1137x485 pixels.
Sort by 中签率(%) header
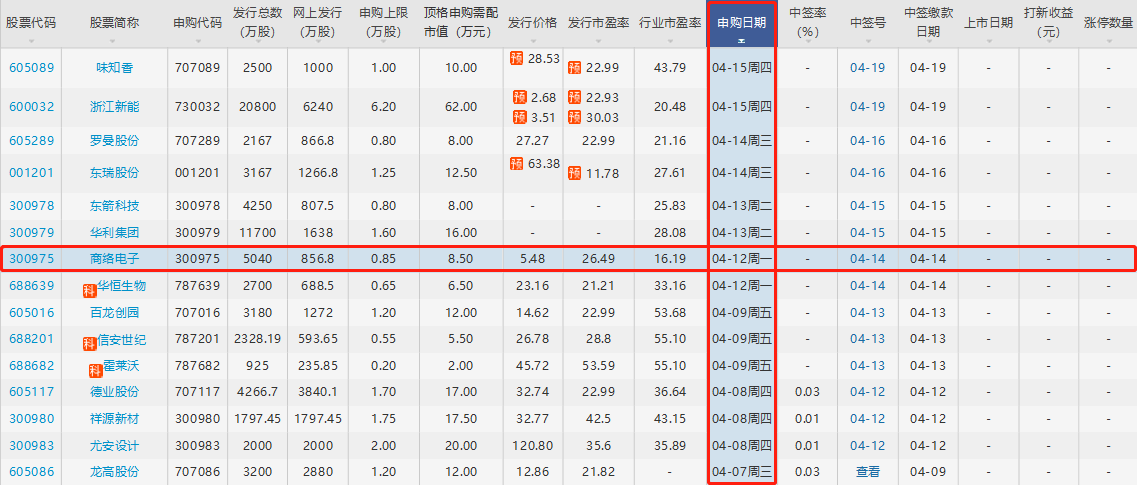coord(807,23)
